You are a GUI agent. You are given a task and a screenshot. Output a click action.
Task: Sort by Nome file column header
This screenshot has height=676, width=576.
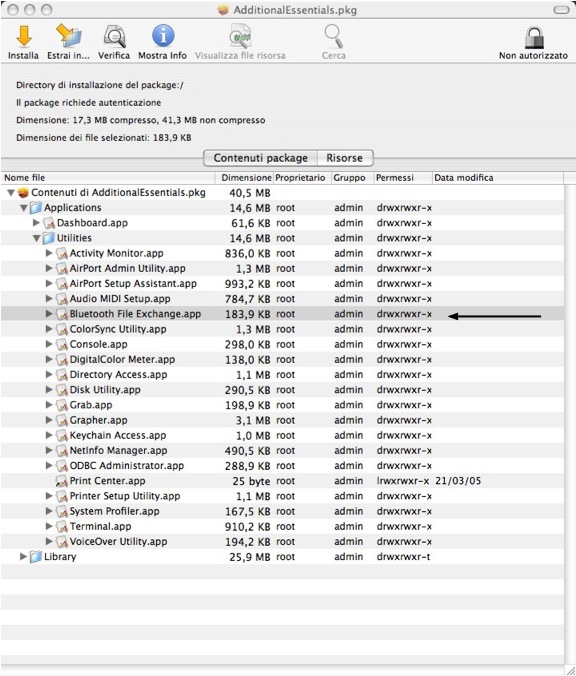108,178
